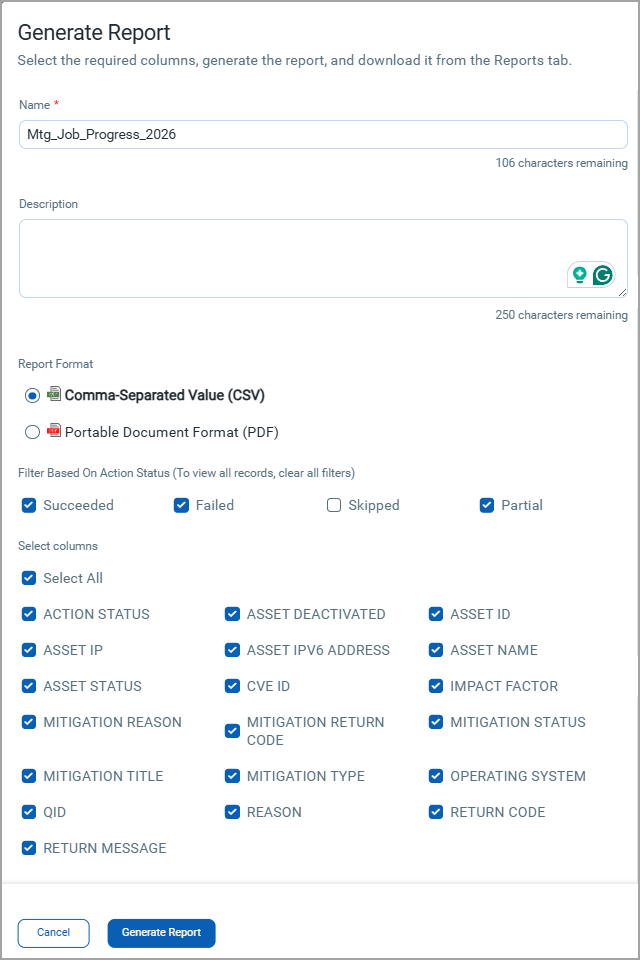The height and width of the screenshot is (960, 640).
Task: Click the CSV file format icon
Action: click(x=54, y=394)
